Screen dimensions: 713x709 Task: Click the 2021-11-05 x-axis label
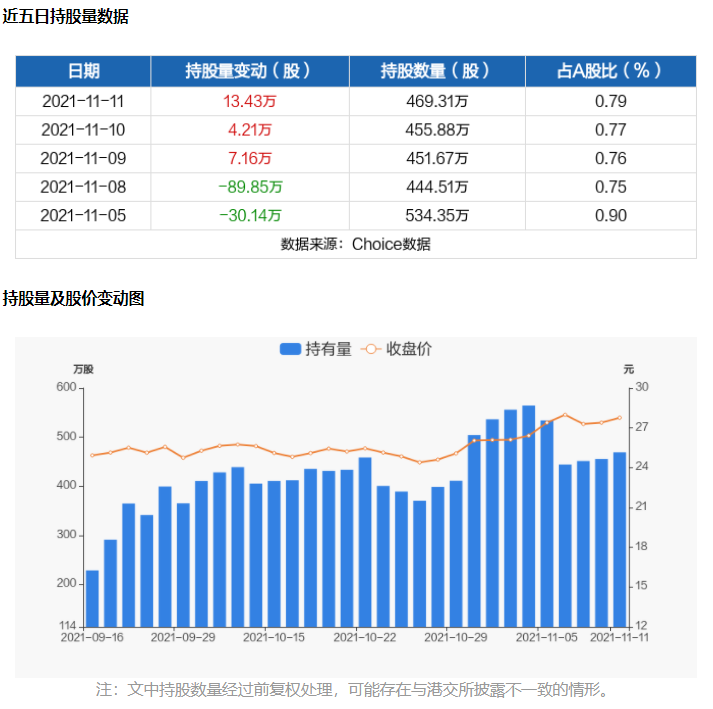(x=547, y=638)
